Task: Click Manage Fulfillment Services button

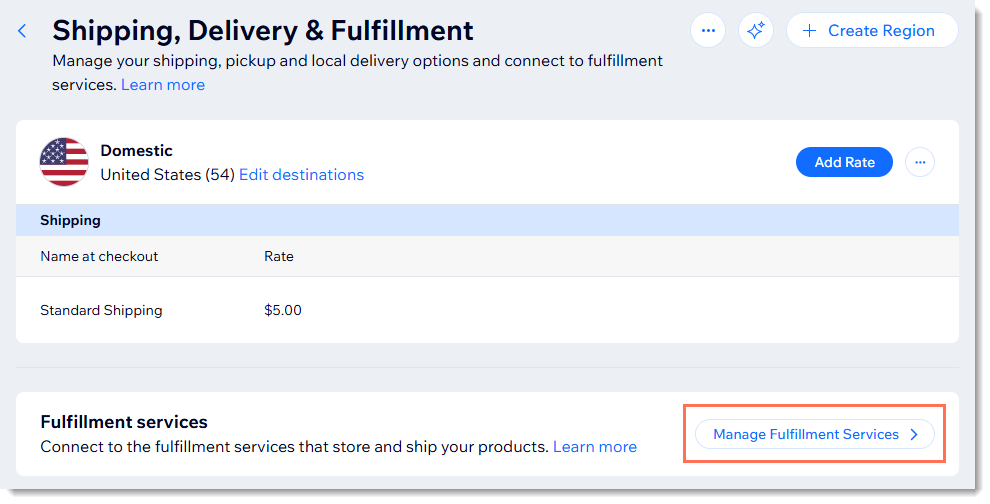Action: pyautogui.click(x=806, y=434)
